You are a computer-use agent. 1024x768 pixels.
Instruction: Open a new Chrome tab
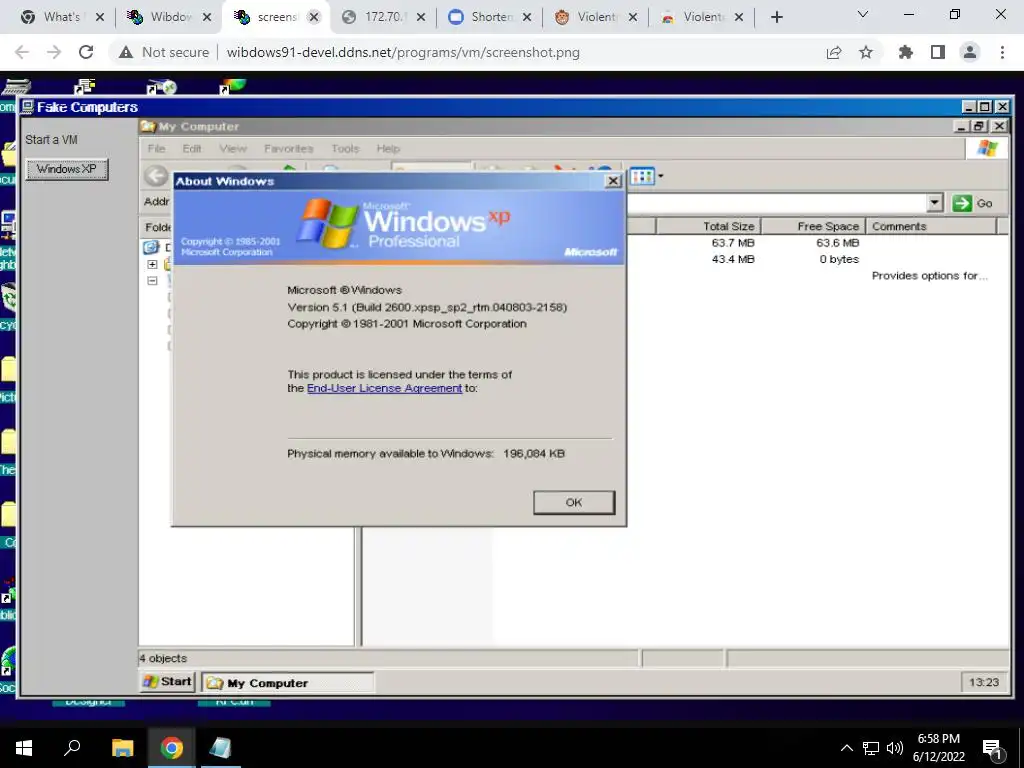776,18
